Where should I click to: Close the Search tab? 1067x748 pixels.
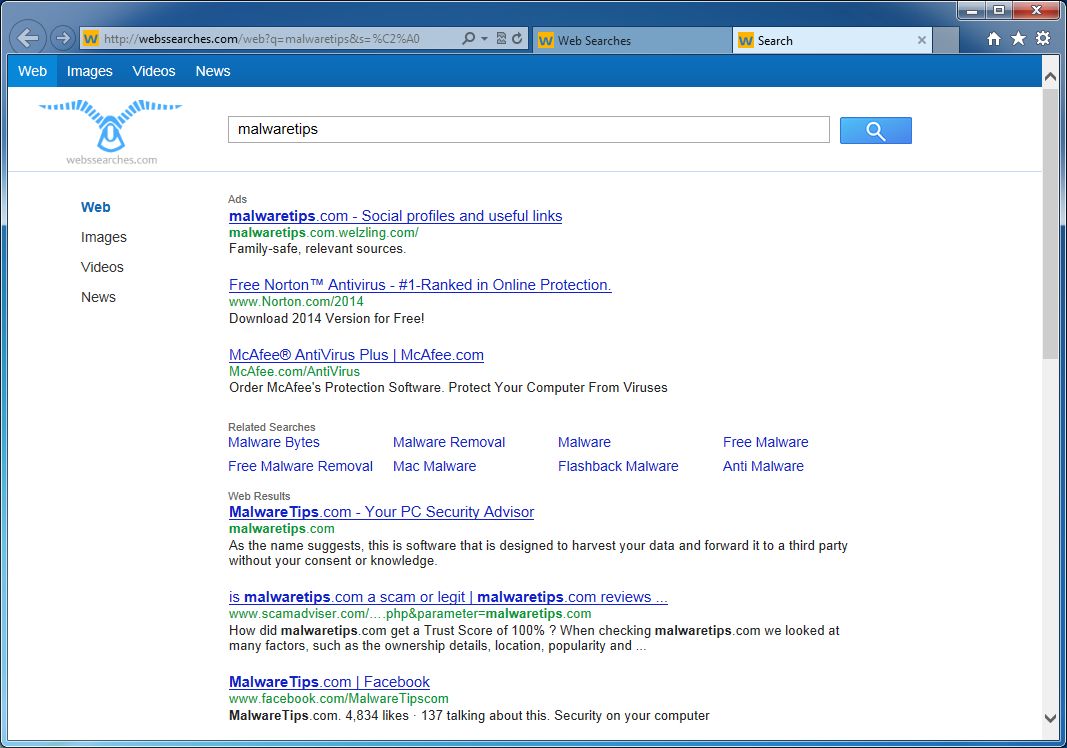tap(922, 40)
